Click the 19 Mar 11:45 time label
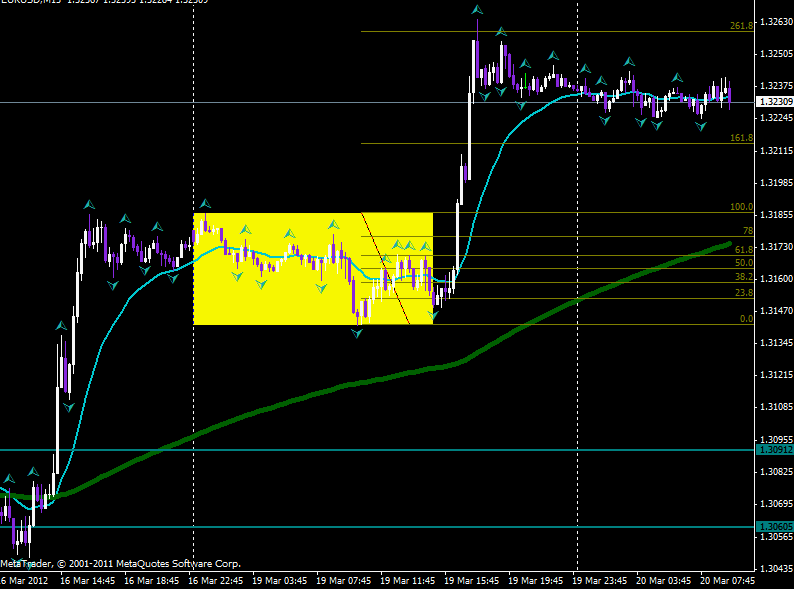This screenshot has width=800, height=600. (408, 581)
